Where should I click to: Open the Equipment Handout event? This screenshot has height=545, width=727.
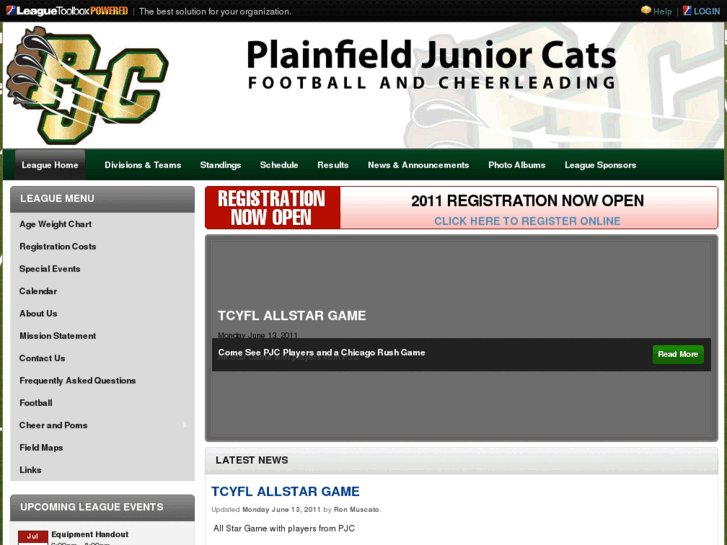pos(89,534)
